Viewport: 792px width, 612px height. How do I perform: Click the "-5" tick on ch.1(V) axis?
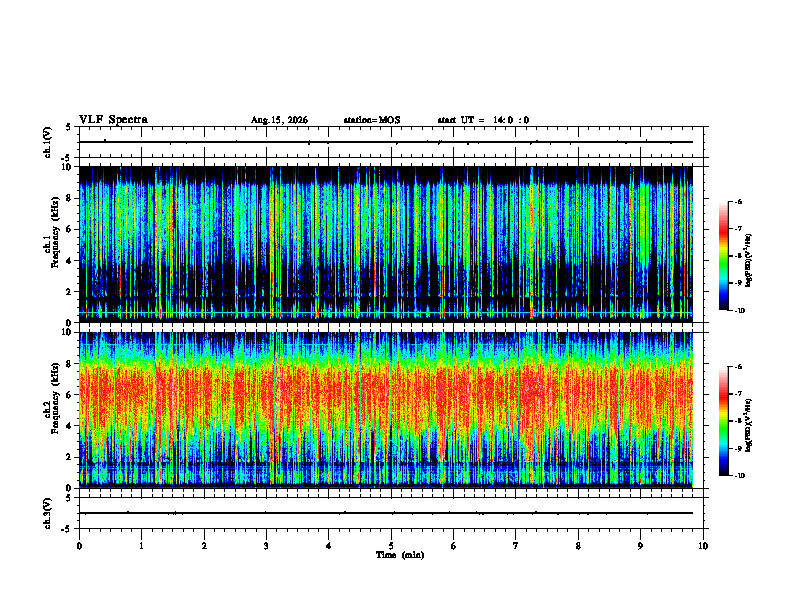pyautogui.click(x=67, y=159)
